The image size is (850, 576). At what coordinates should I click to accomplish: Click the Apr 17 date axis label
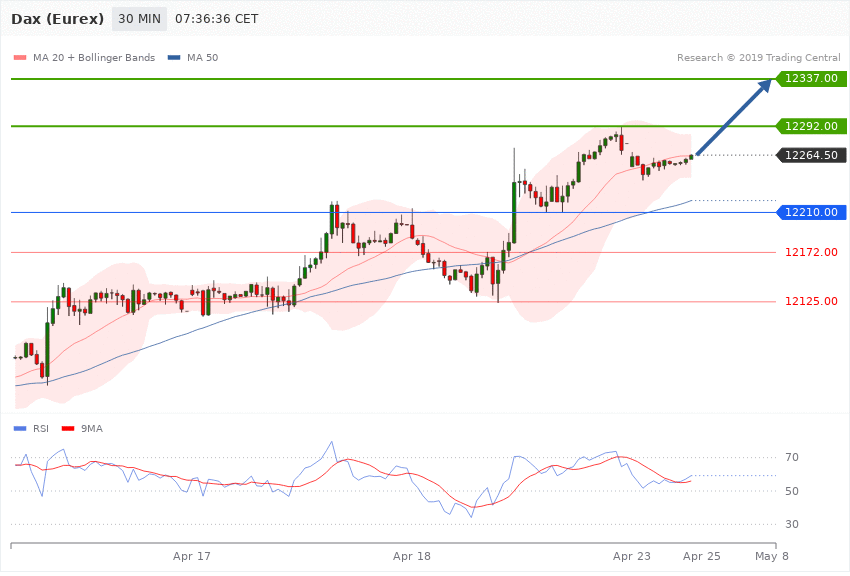[x=192, y=556]
